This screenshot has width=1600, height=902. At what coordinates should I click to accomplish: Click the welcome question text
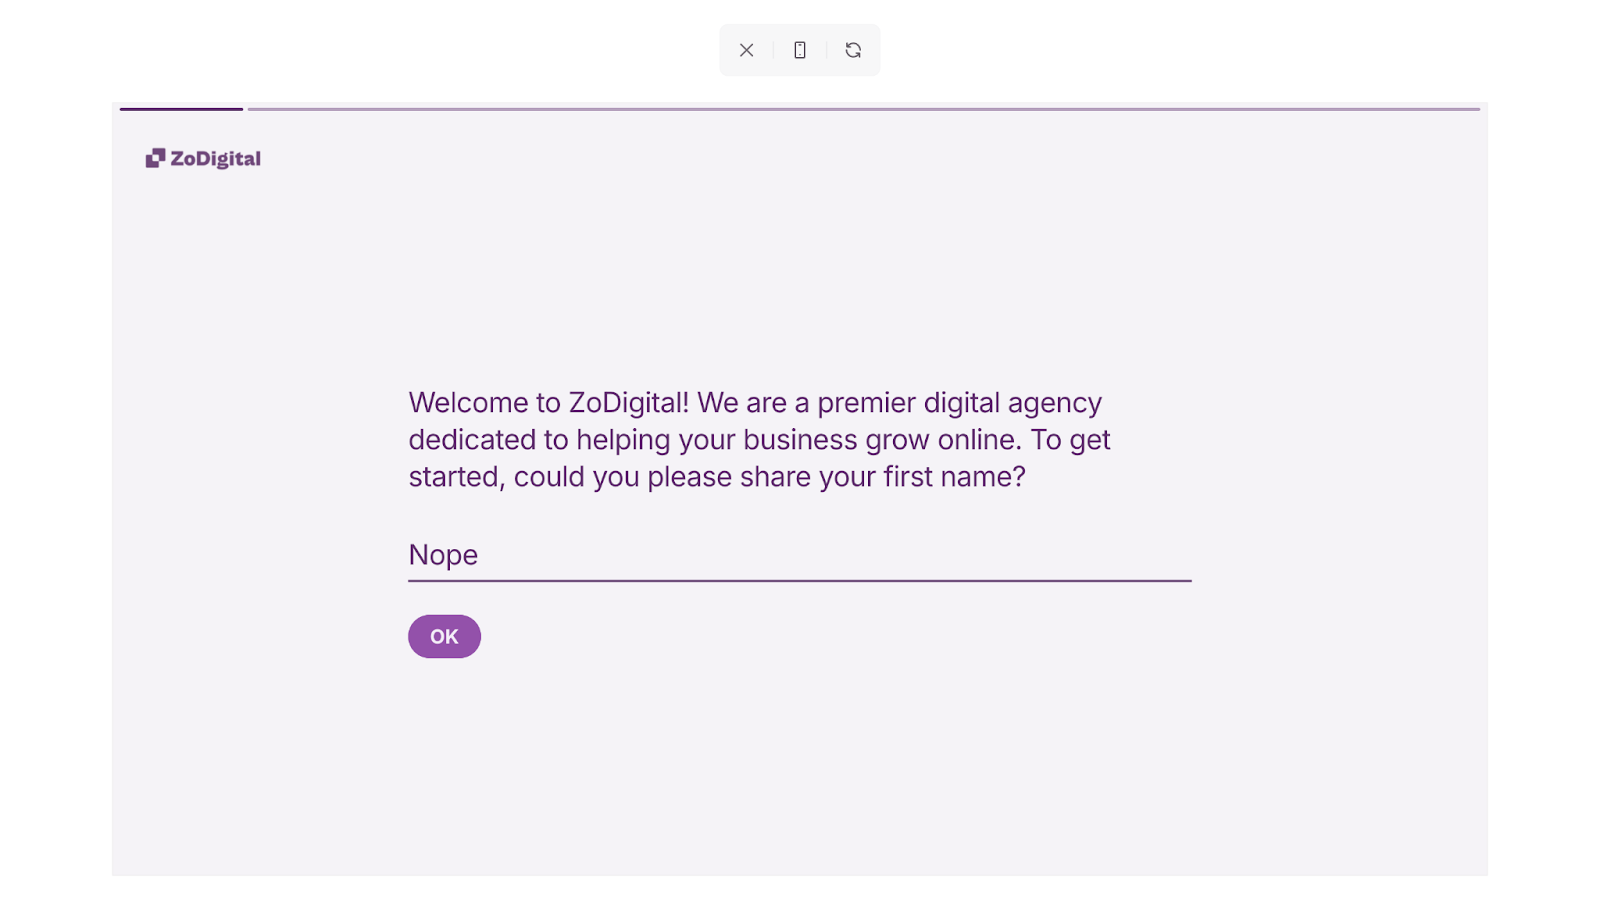tap(759, 440)
